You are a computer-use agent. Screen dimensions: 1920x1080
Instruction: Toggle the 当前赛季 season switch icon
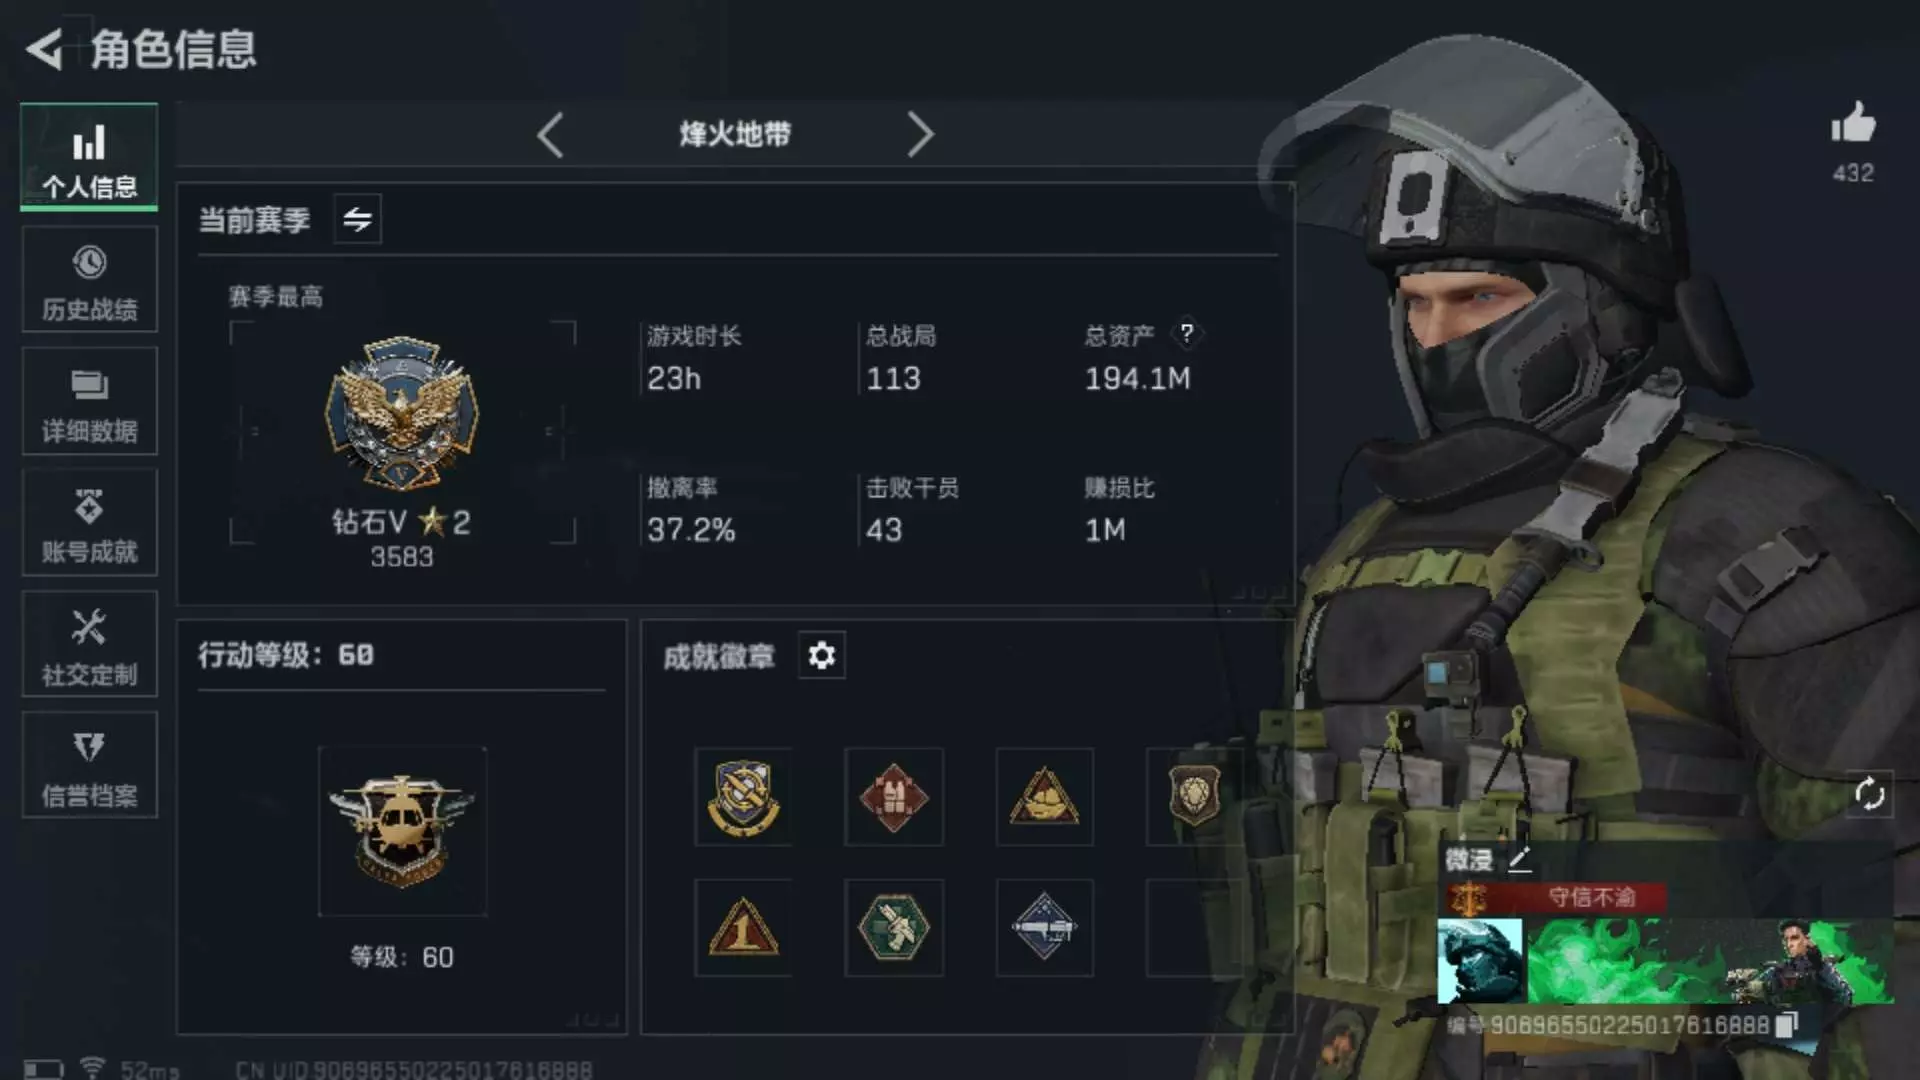tap(357, 219)
